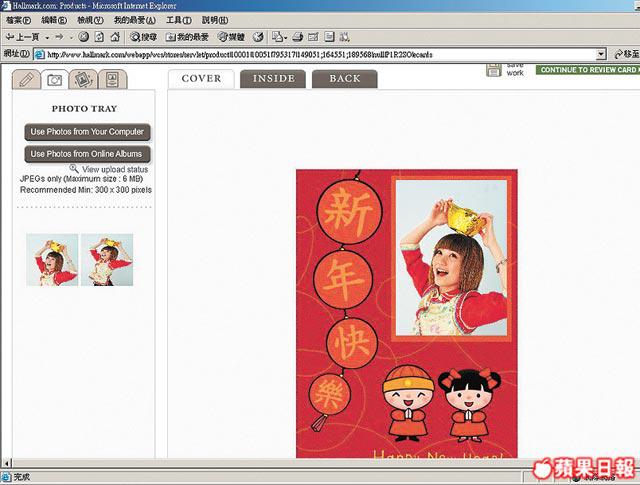Select the pencil edit-text tab icon

(26, 79)
